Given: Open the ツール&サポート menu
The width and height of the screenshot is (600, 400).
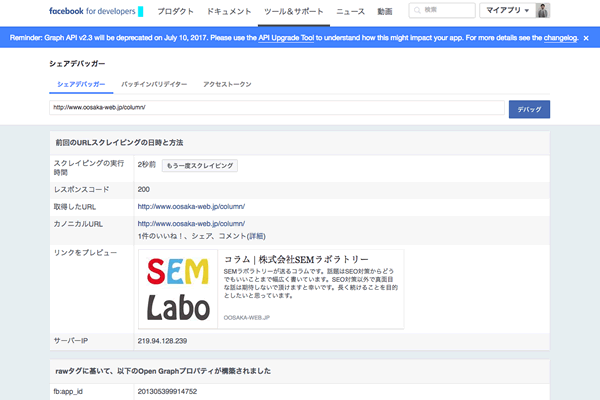Looking at the screenshot, I should tap(293, 11).
